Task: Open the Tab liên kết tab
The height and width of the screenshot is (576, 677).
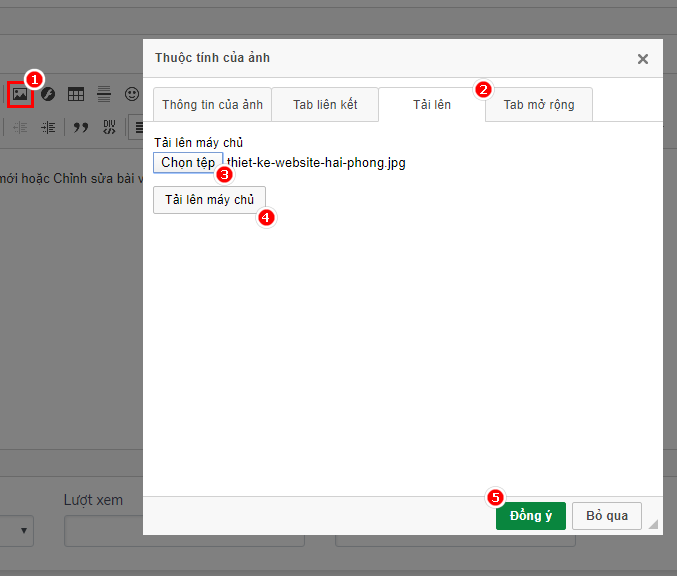Action: click(325, 105)
